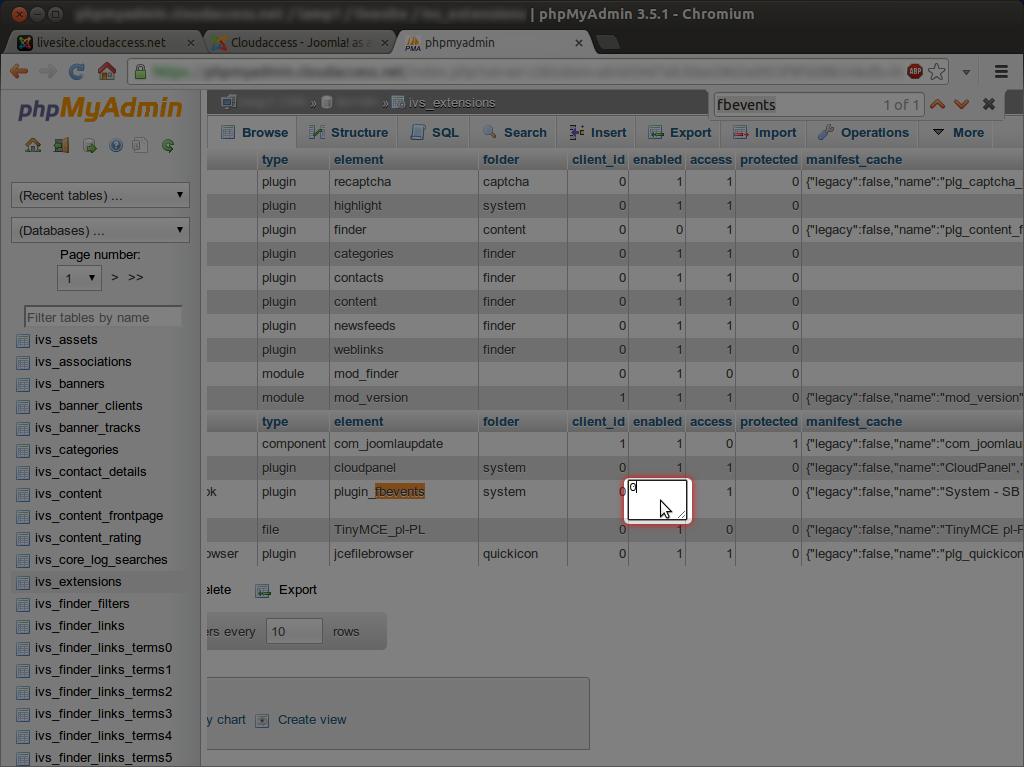Open the Search tab
The height and width of the screenshot is (767, 1024).
[514, 133]
